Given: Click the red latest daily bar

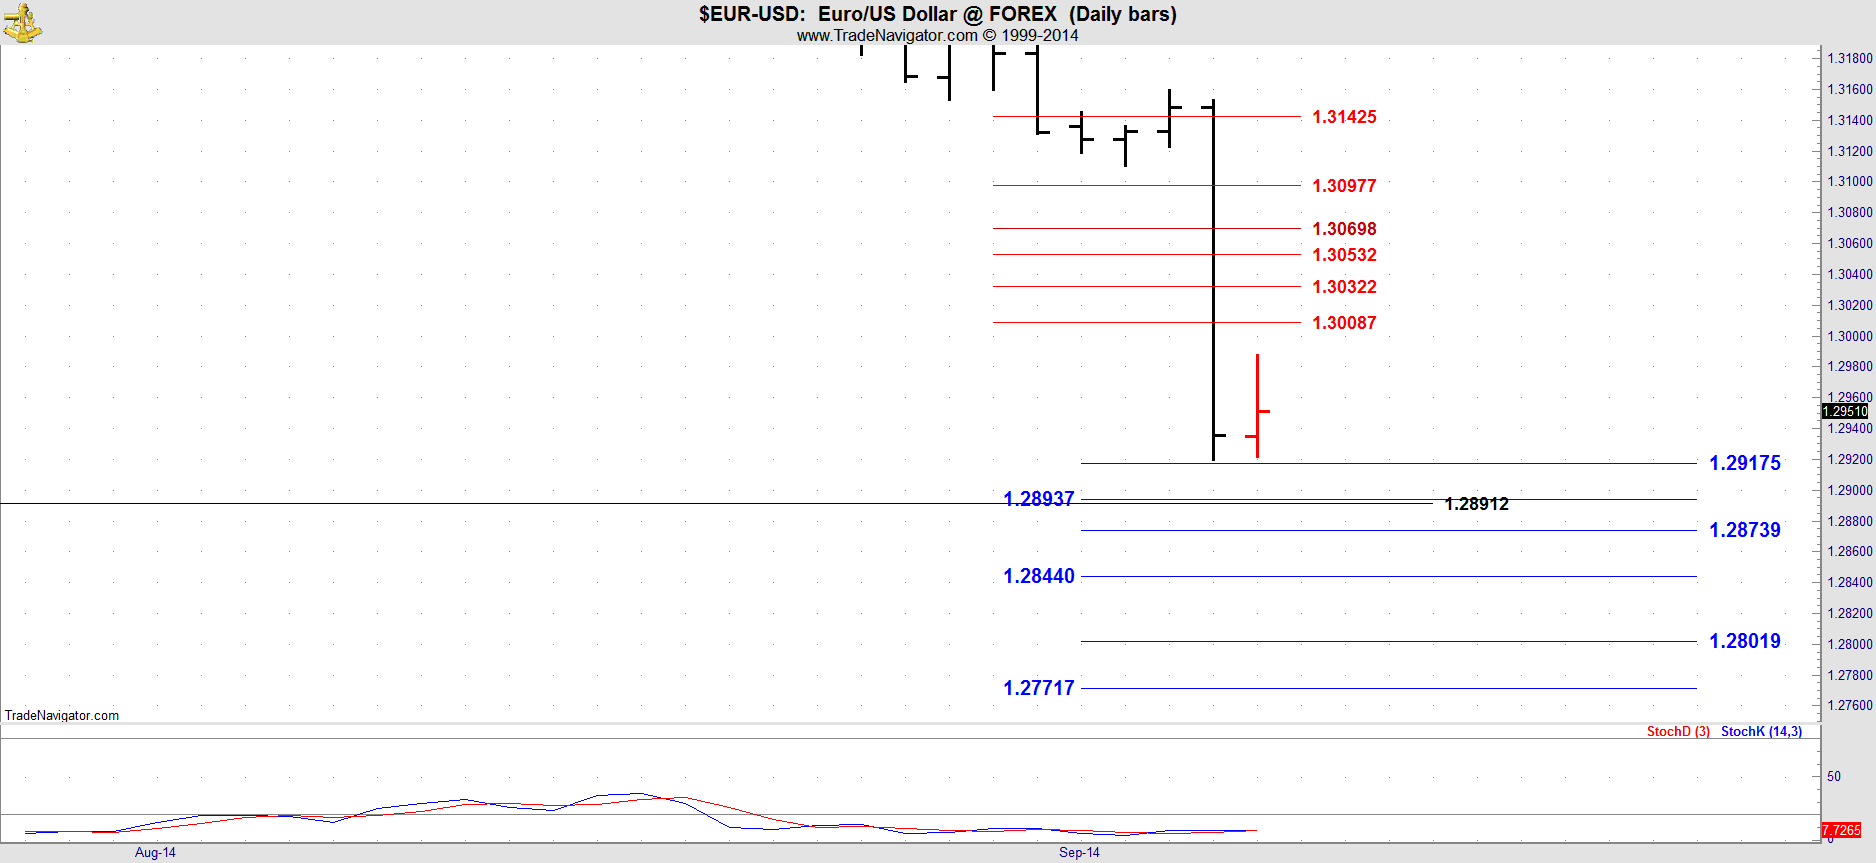Looking at the screenshot, I should pos(1257,406).
